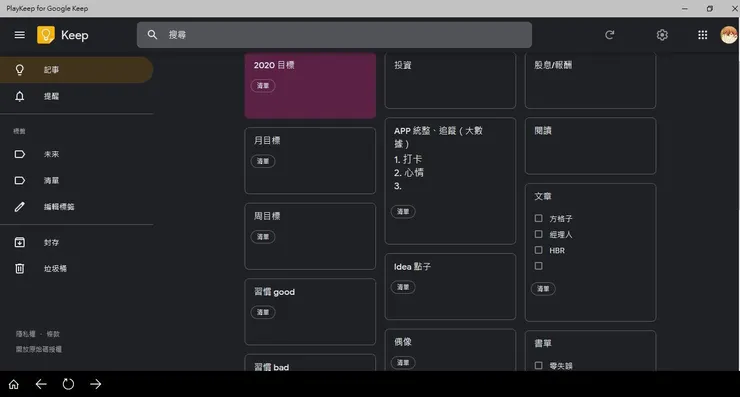Viewport: 740px width, 397px height.
Task: Navigate back with the left arrow
Action: (41, 384)
